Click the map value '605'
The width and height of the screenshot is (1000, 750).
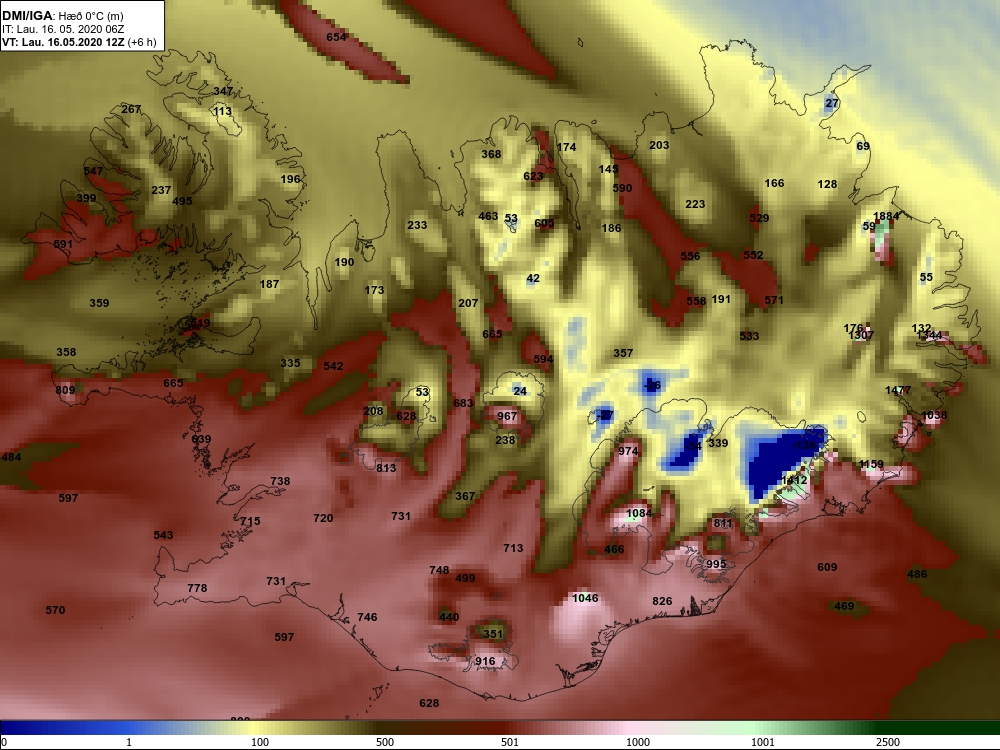544,223
